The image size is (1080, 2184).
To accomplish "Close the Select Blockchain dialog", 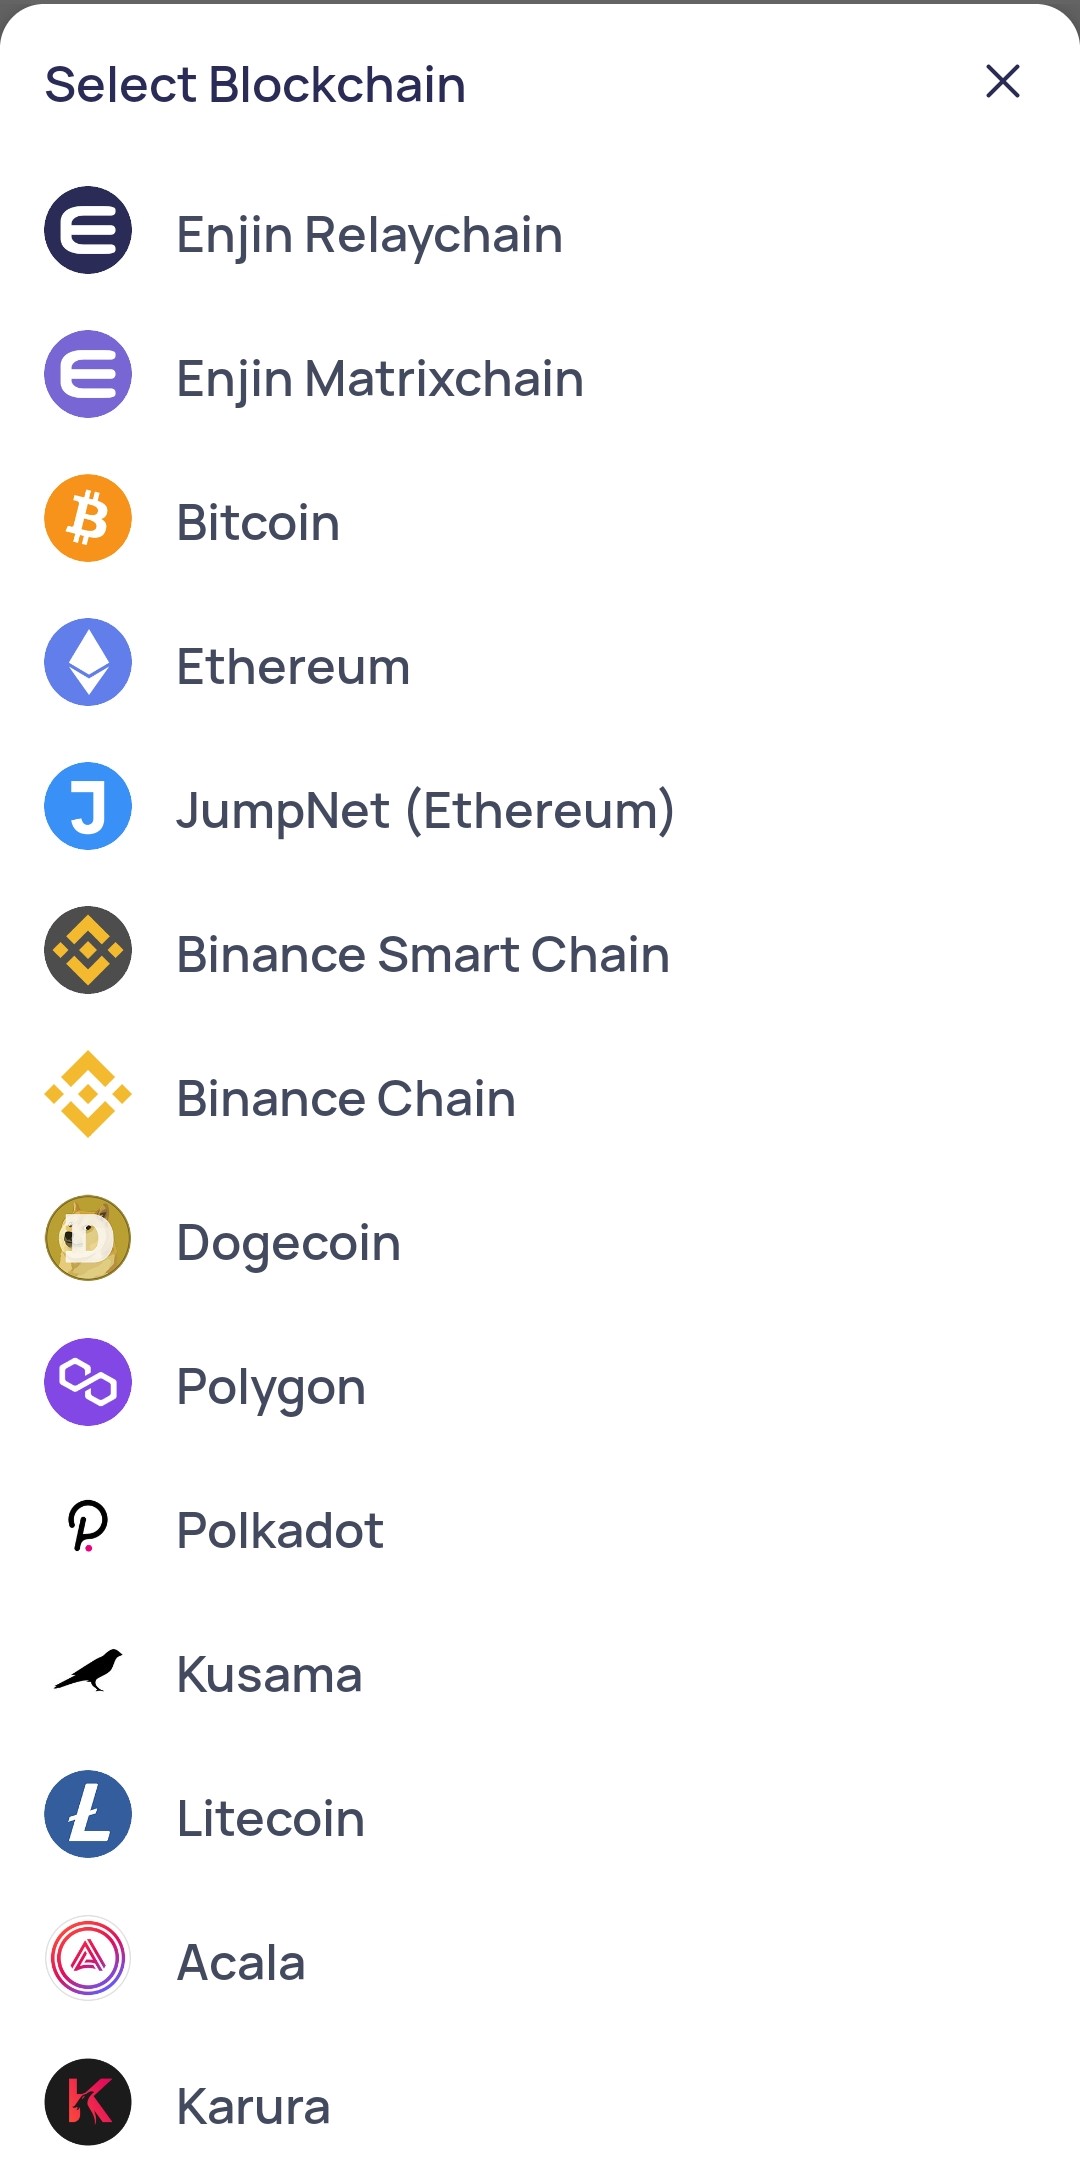I will [1003, 81].
